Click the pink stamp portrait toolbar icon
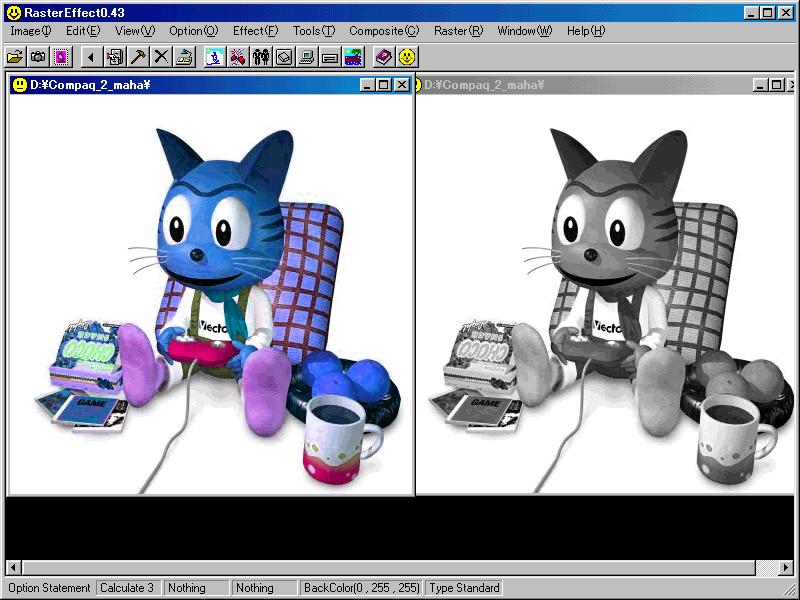Screen dimensions: 800x600 (x=61, y=57)
